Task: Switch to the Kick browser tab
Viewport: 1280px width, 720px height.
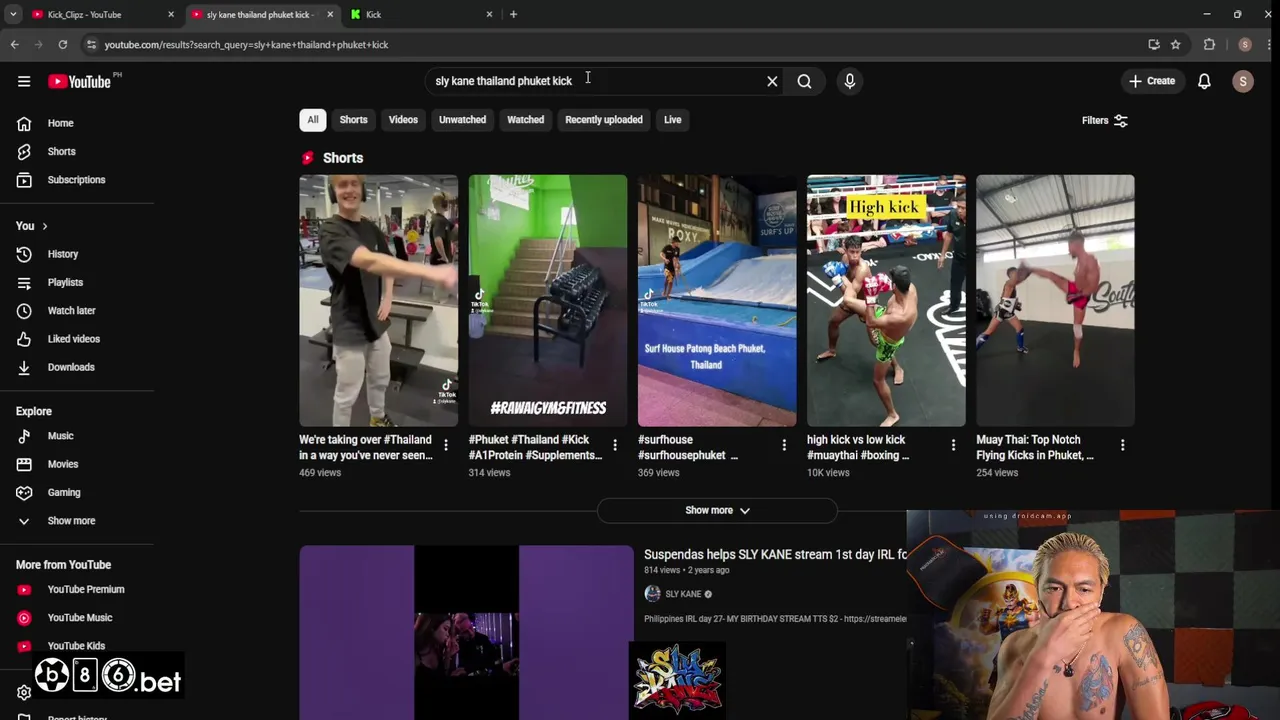Action: click(x=420, y=15)
